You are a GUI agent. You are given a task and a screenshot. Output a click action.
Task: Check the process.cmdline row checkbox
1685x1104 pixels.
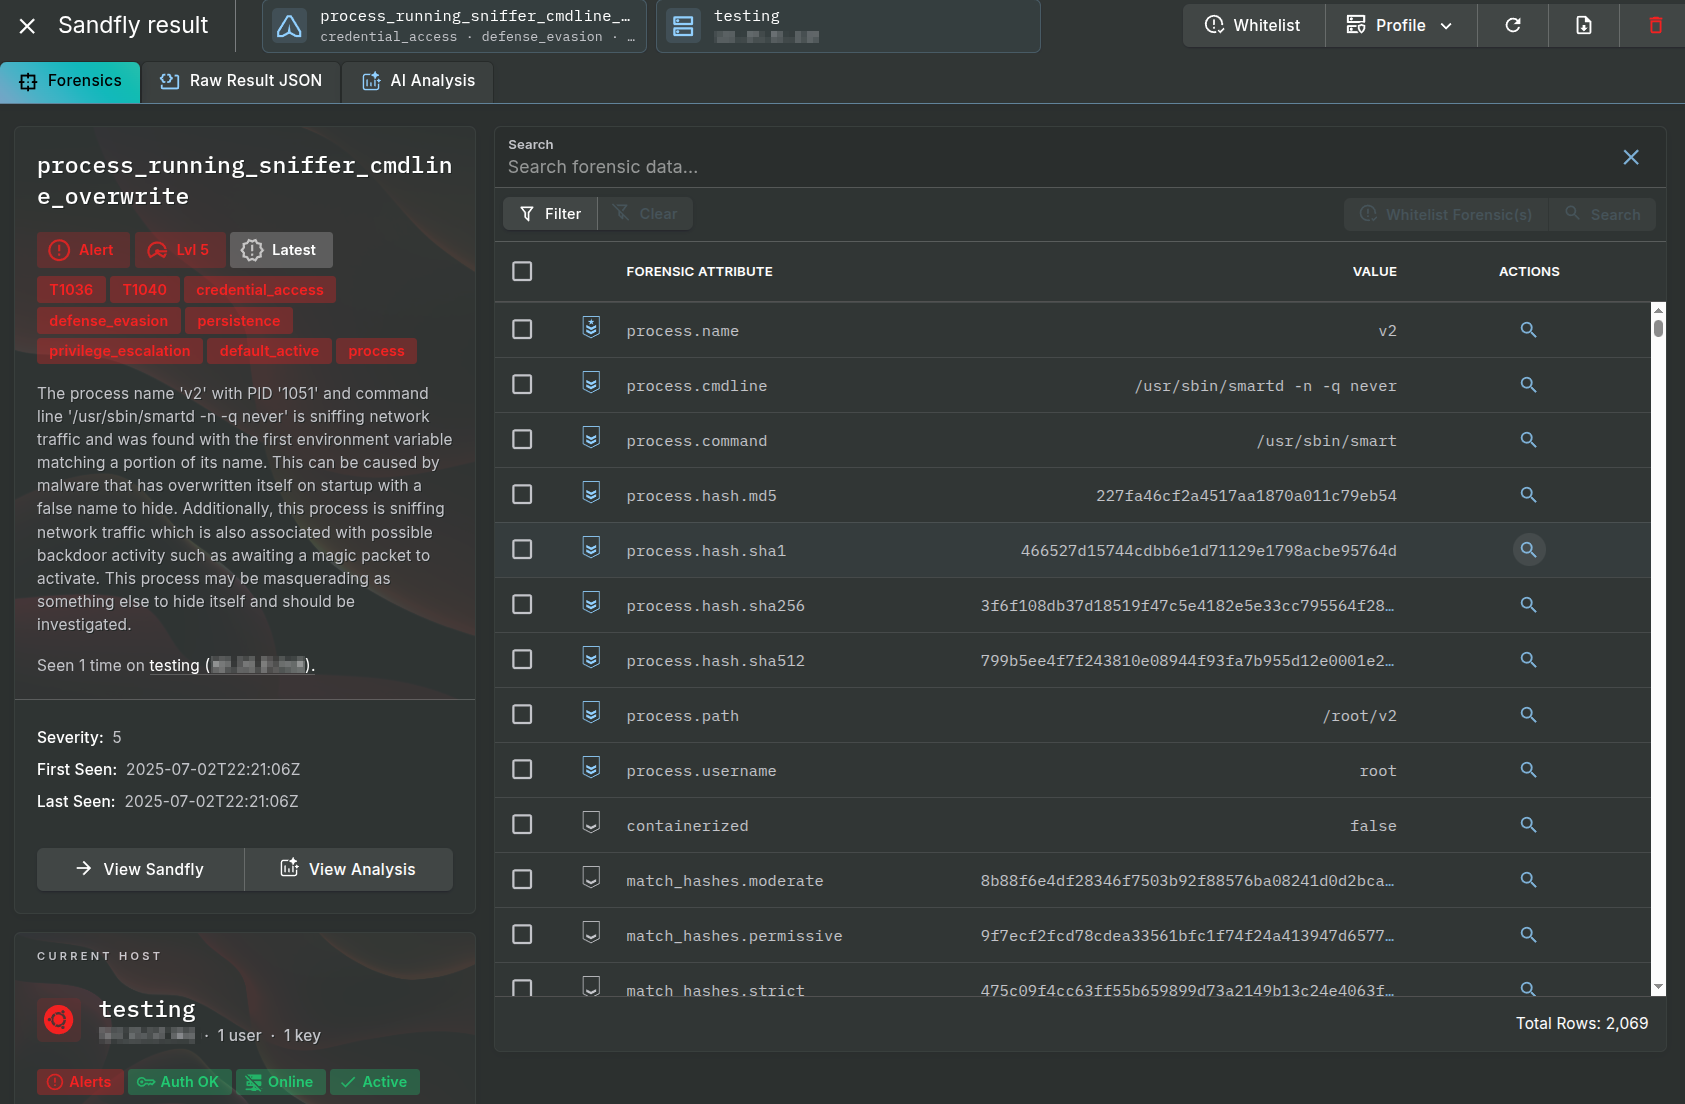pyautogui.click(x=522, y=385)
